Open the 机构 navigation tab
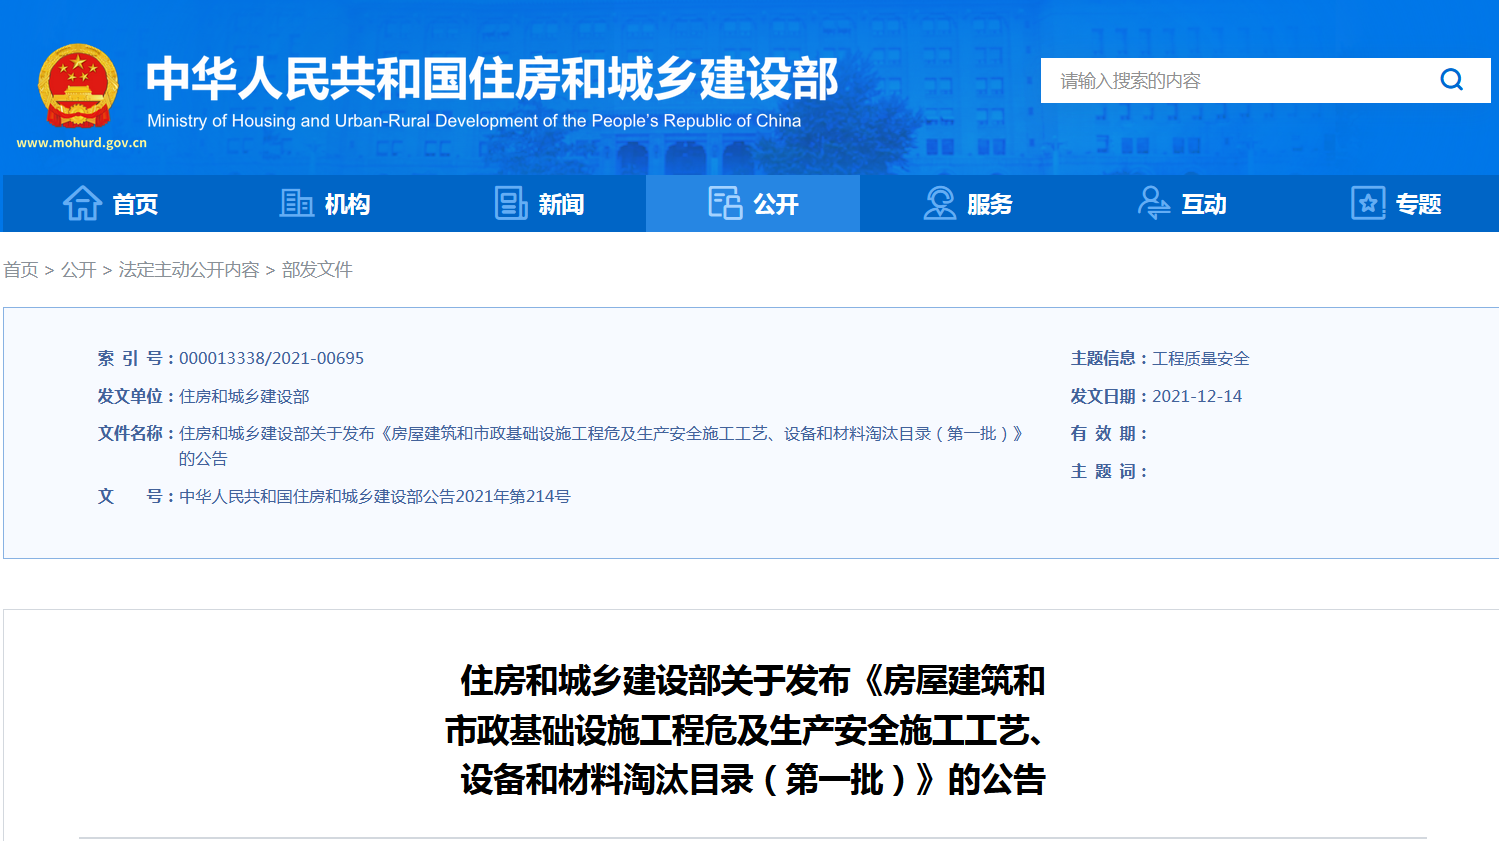This screenshot has width=1499, height=841. (324, 204)
